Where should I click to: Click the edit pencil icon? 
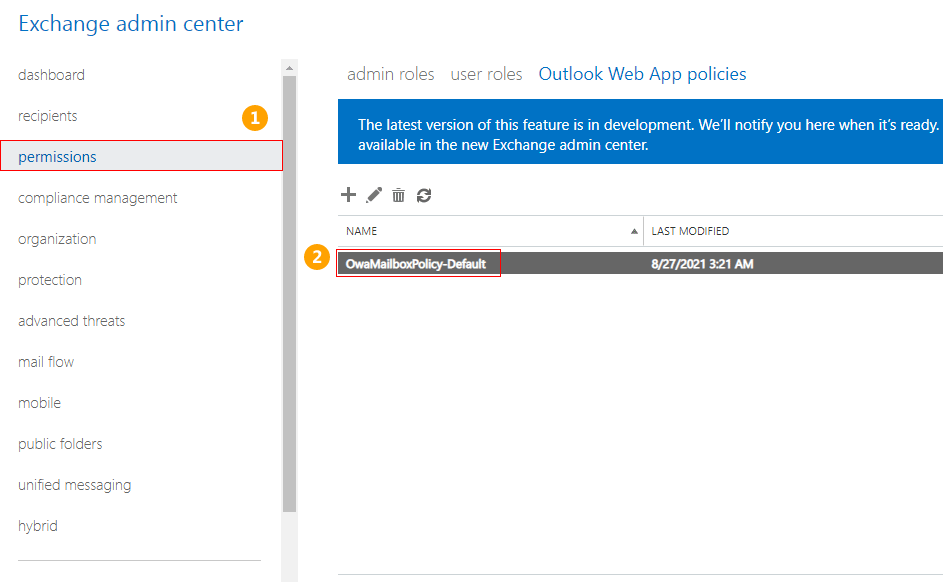pyautogui.click(x=374, y=196)
